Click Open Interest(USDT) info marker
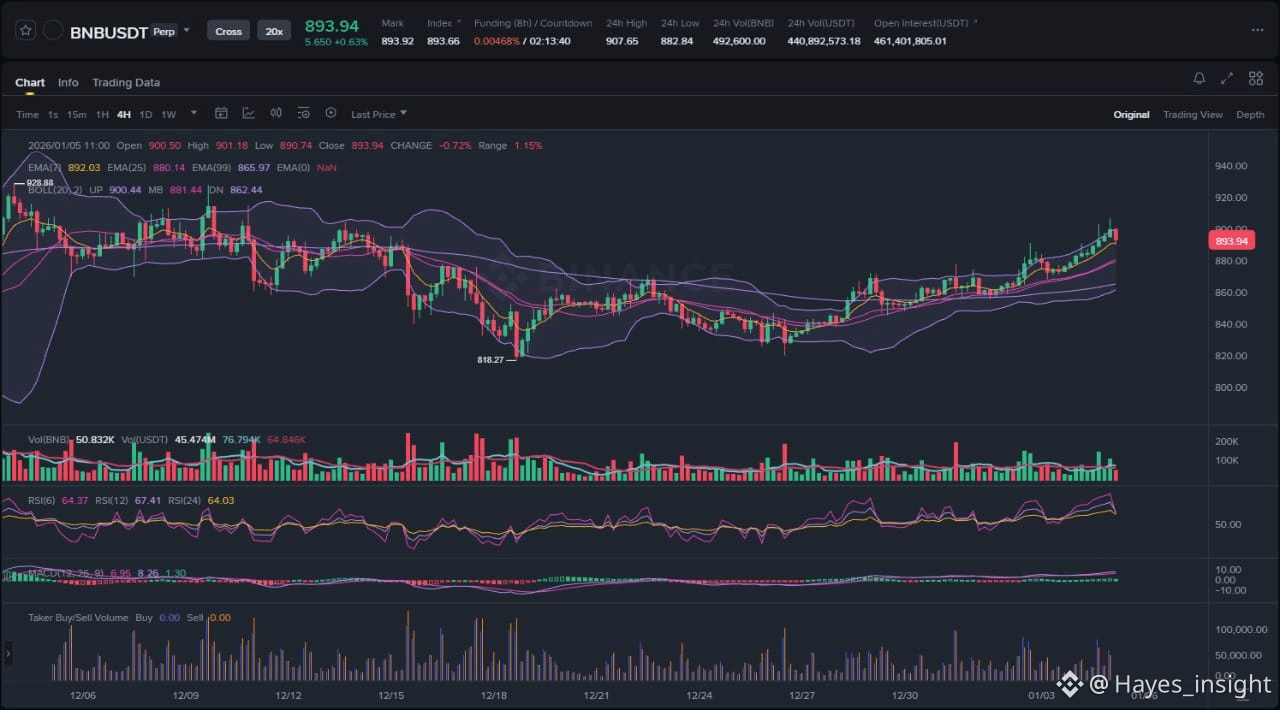This screenshot has width=1280, height=710. pyautogui.click(x=975, y=21)
